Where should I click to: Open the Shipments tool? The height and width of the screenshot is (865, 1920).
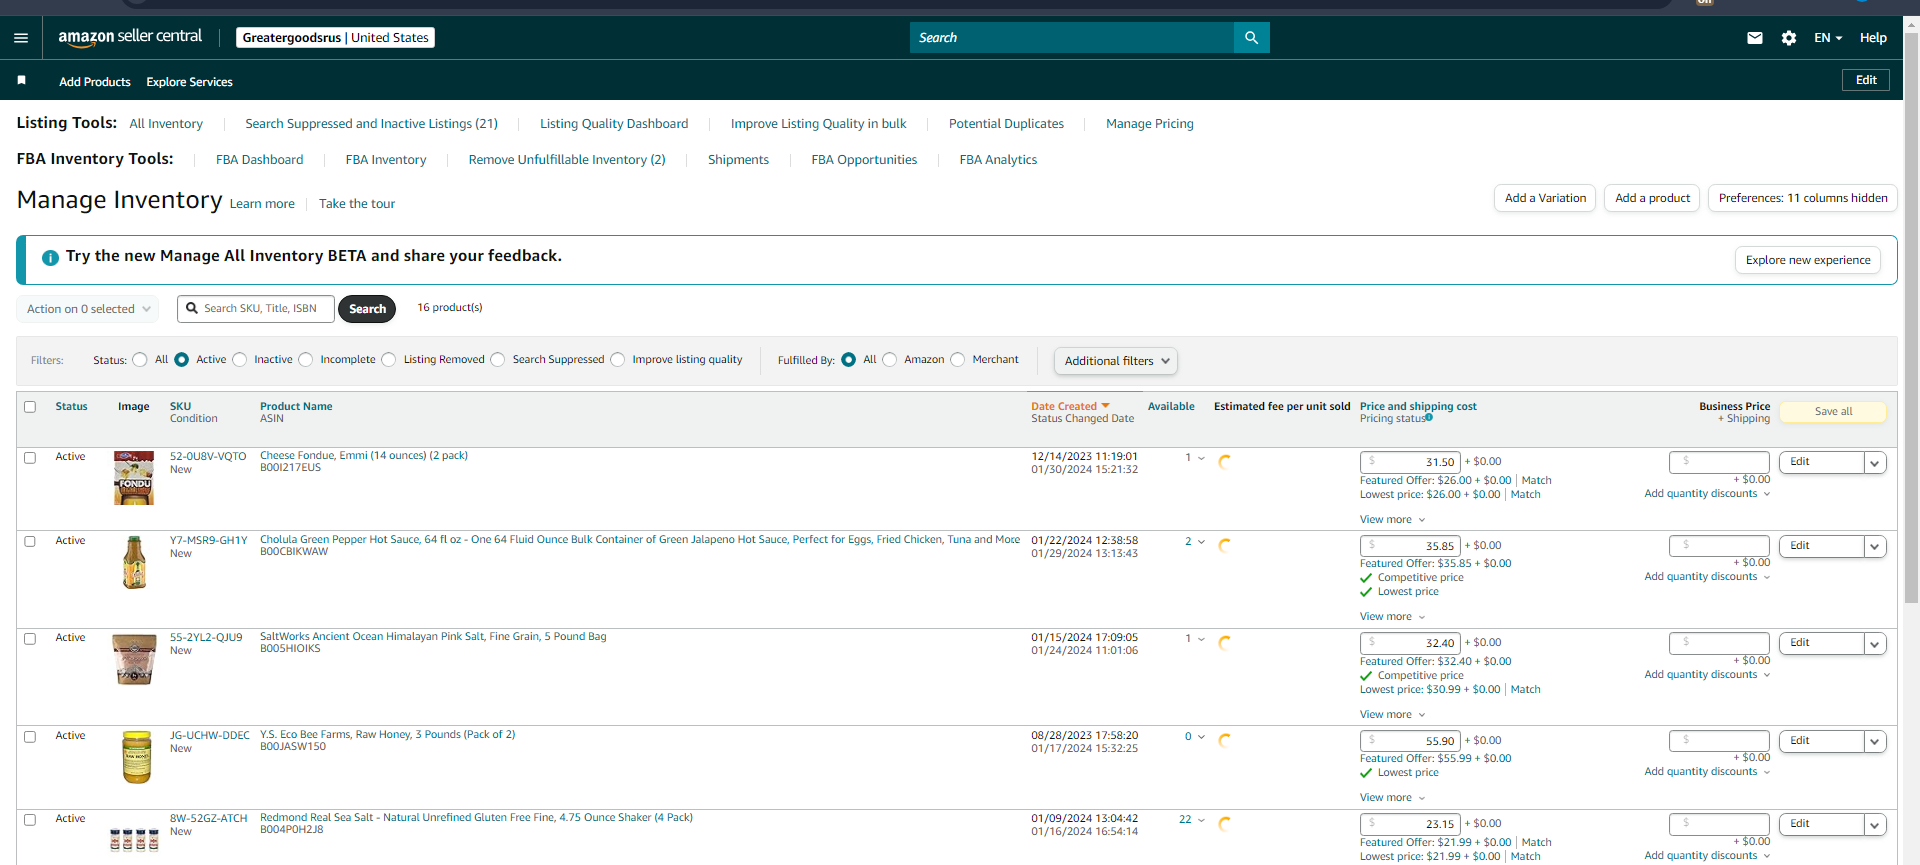[738, 160]
